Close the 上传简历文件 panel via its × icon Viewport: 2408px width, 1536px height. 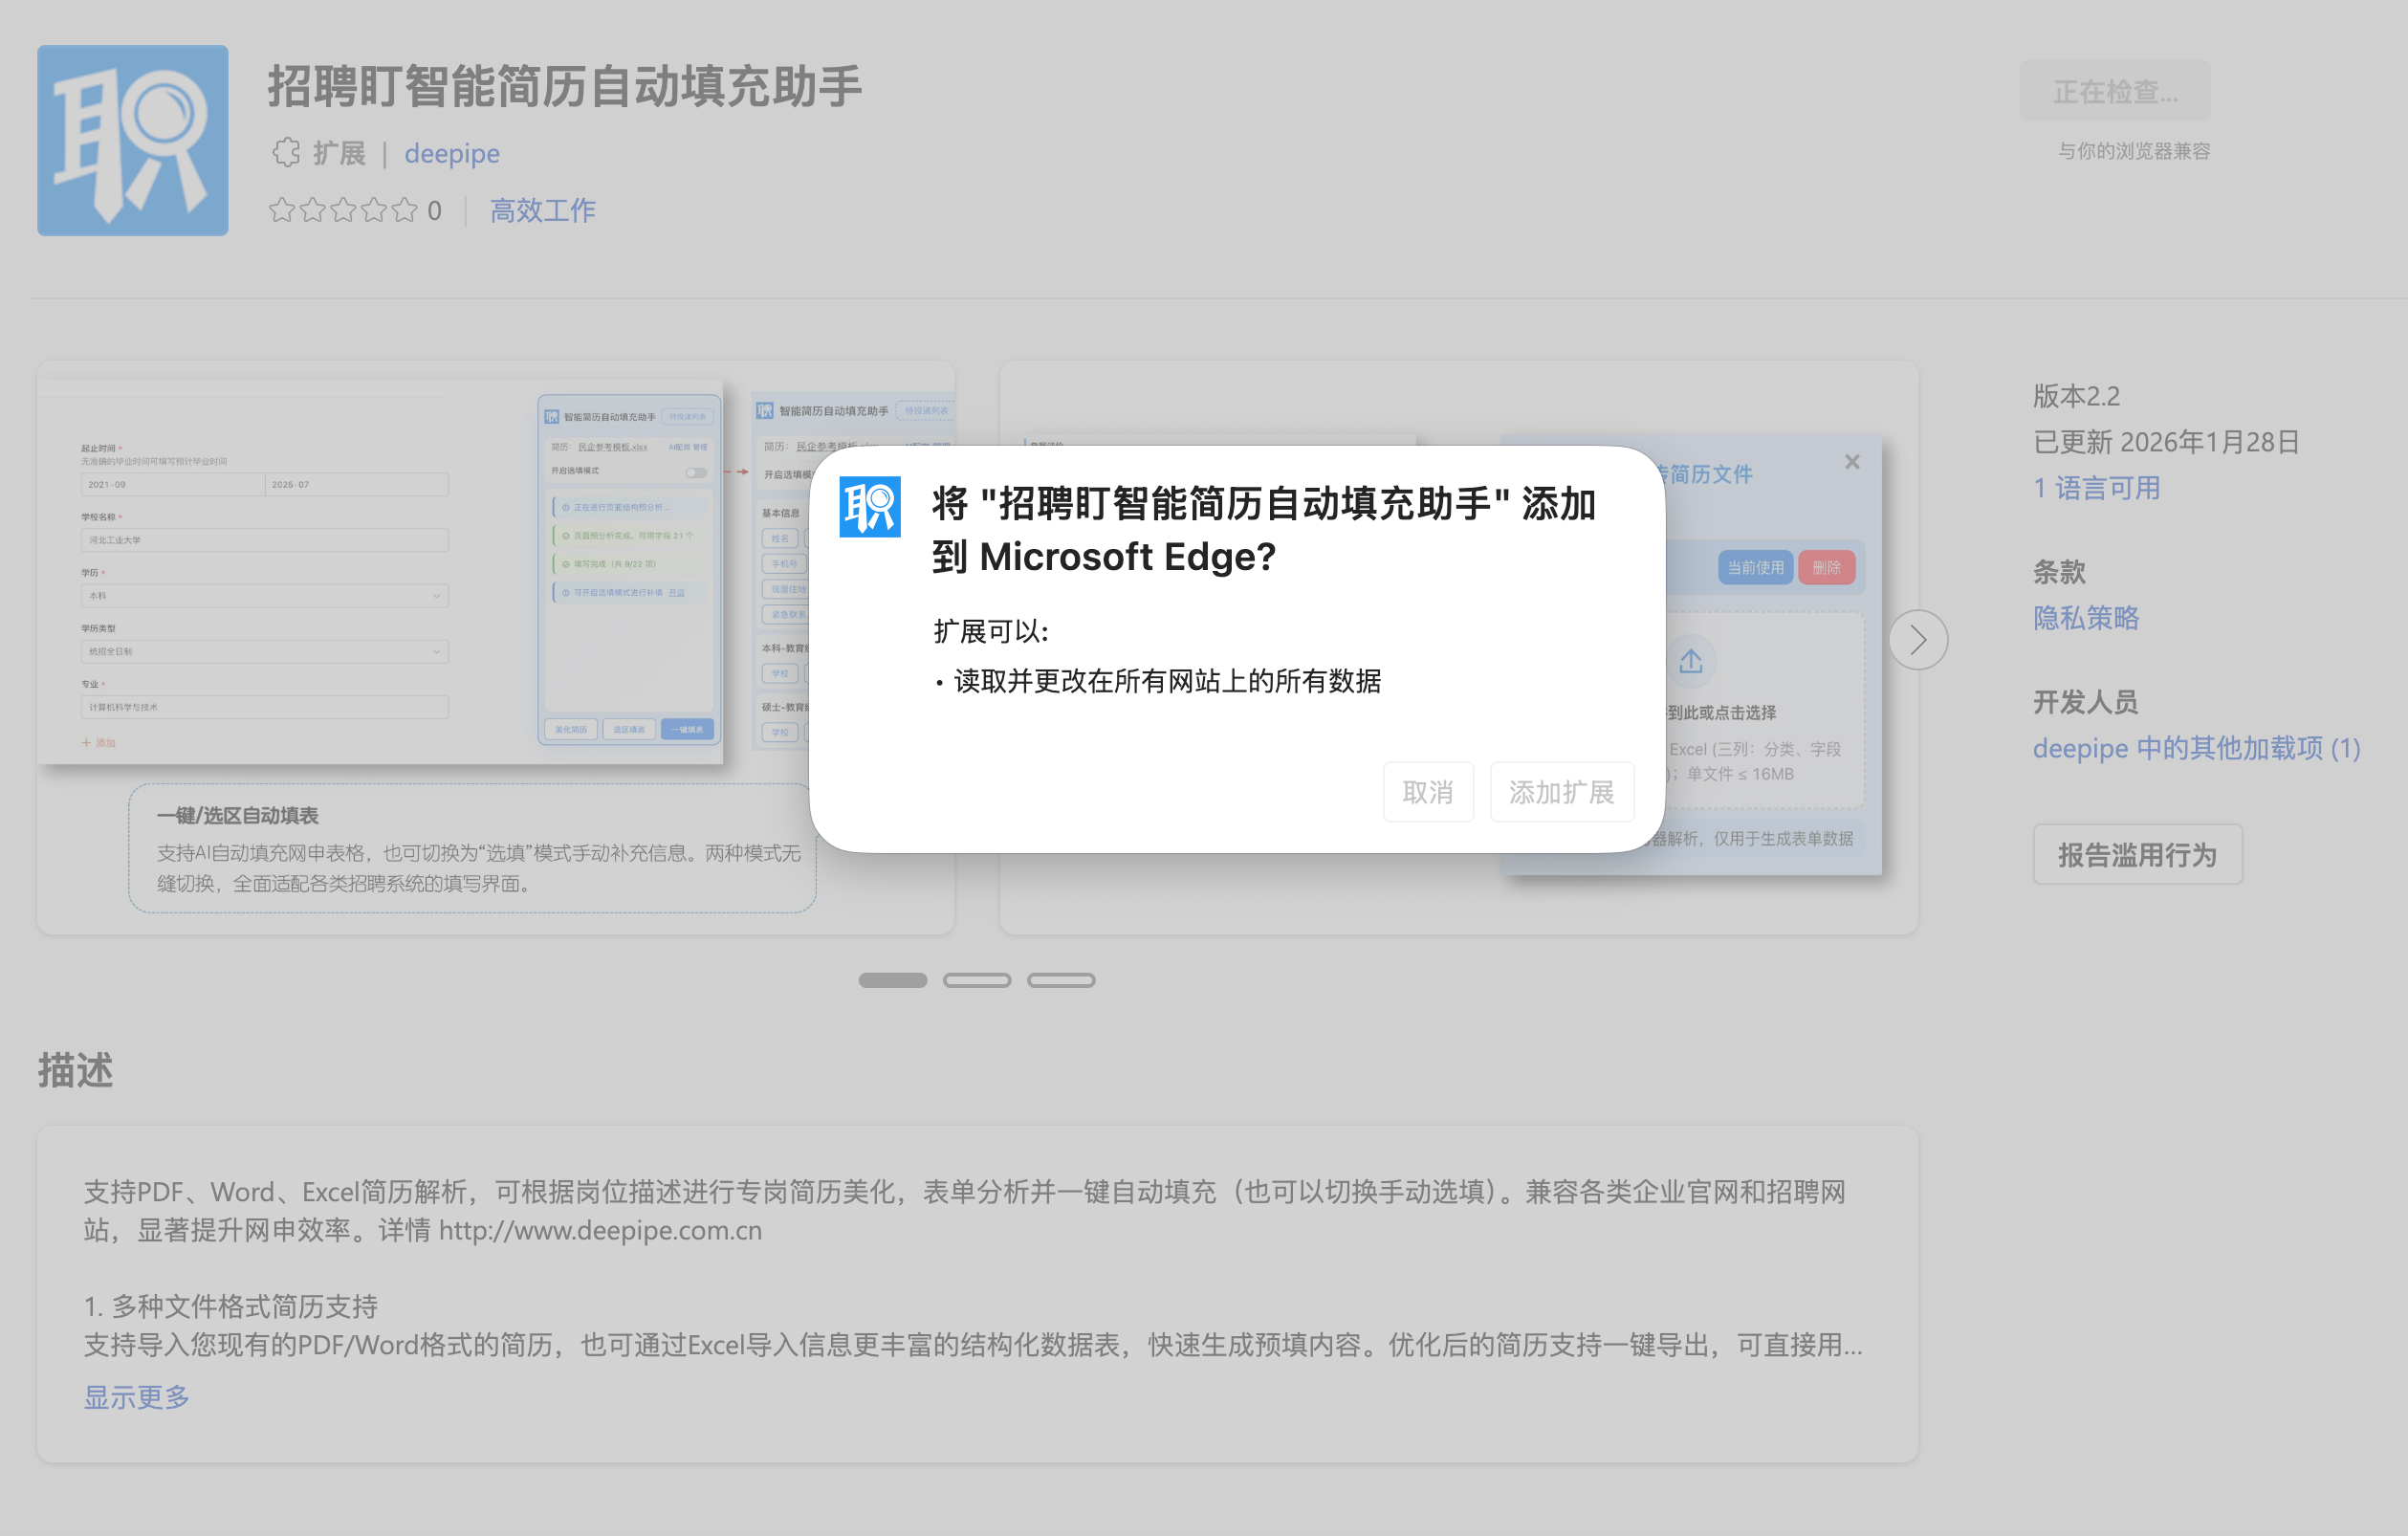(x=1852, y=461)
